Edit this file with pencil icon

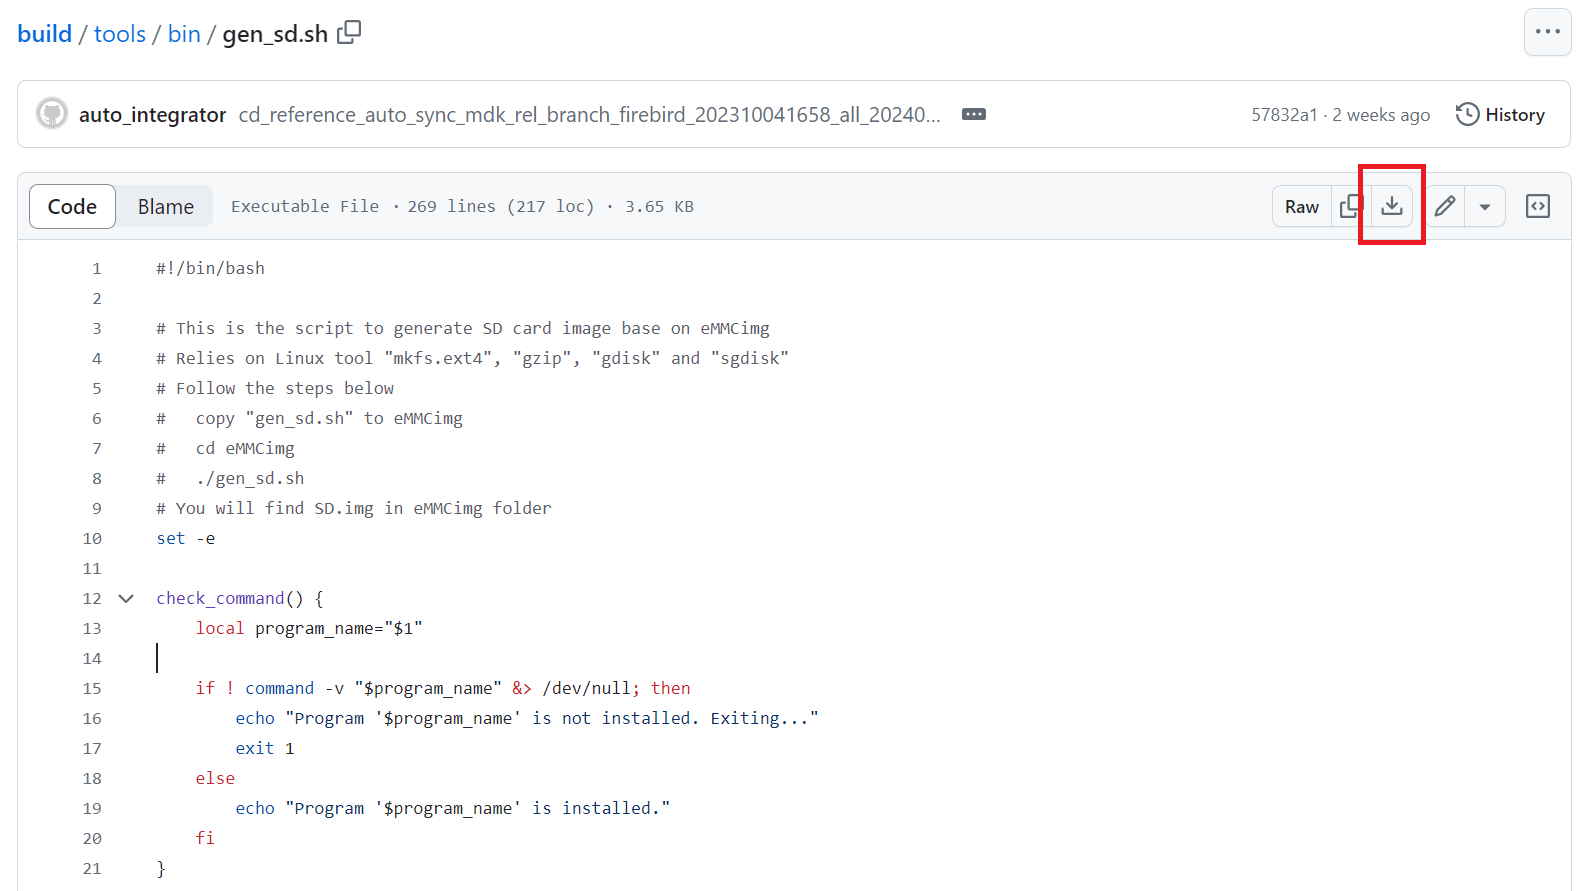coord(1444,207)
